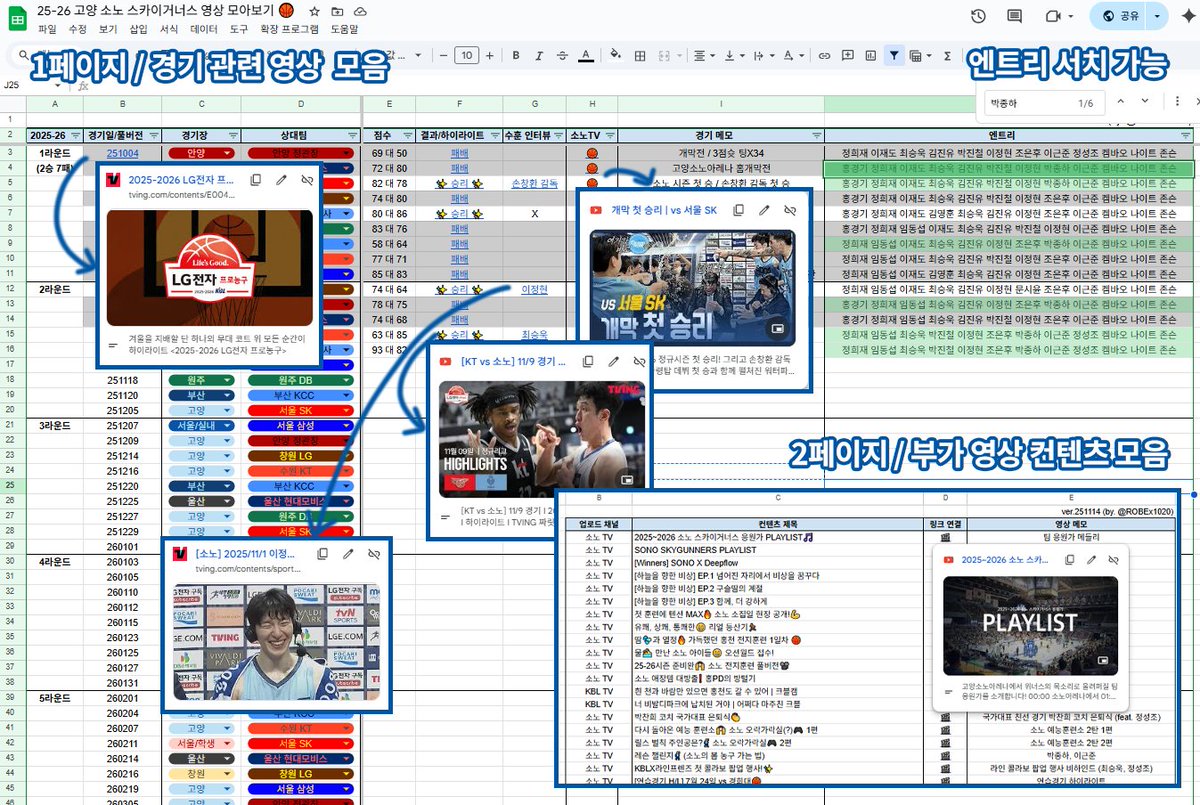Start a Meet call camera icon
Screen dimensions: 1200x805
coord(1051,17)
